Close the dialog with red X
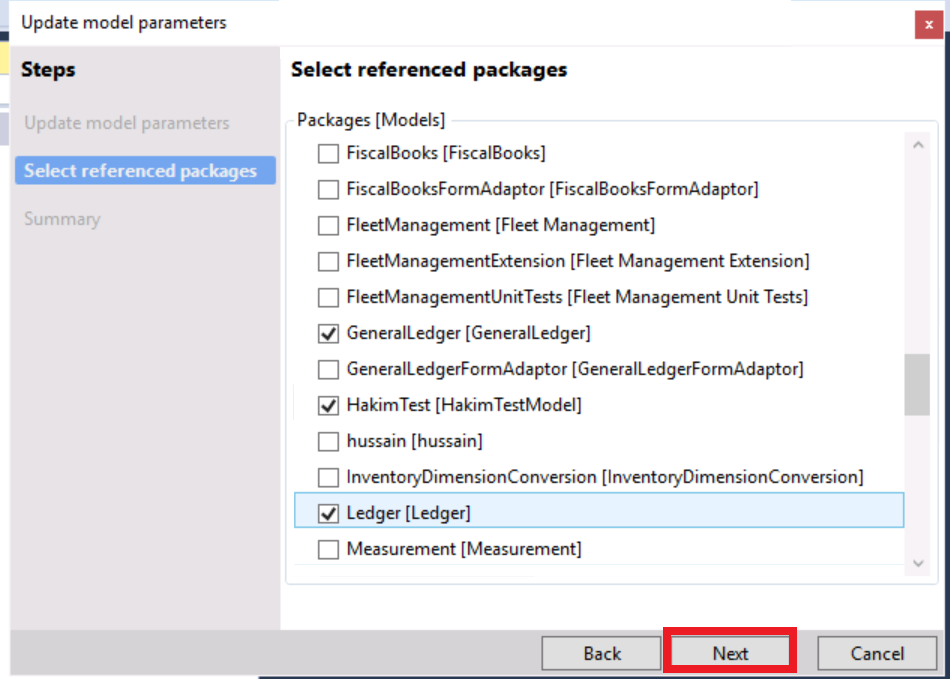 tap(928, 25)
